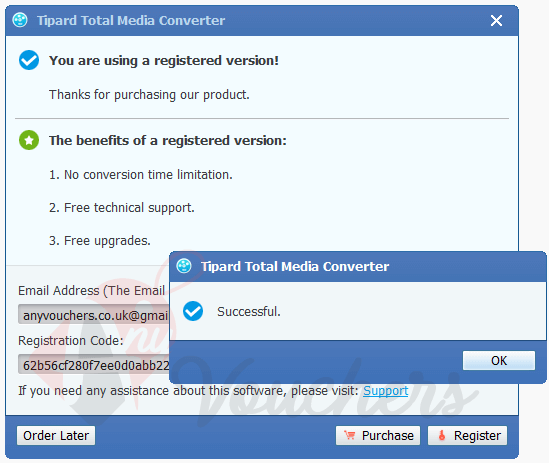Screen dimensions: 549x463
Task: Click '2. Free technical support.' line
Action: [121, 208]
